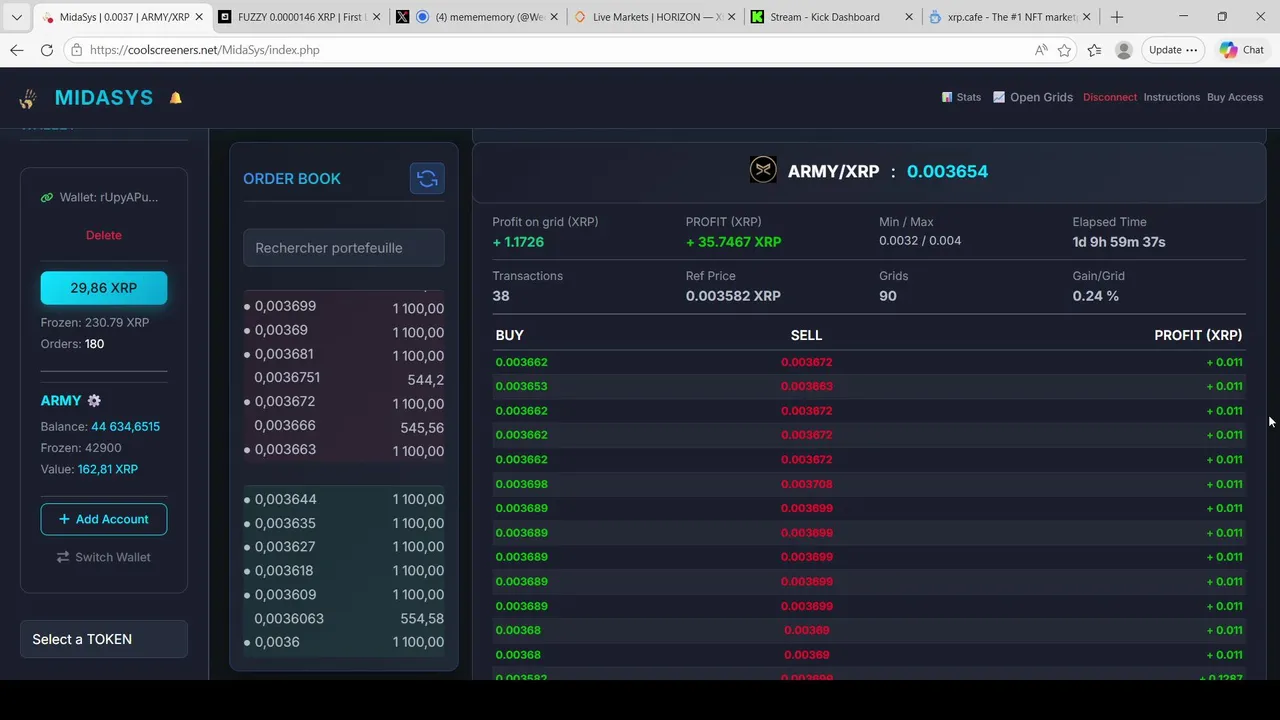The image size is (1280, 720).
Task: Click the ARMY token logo
Action: pyautogui.click(x=763, y=170)
